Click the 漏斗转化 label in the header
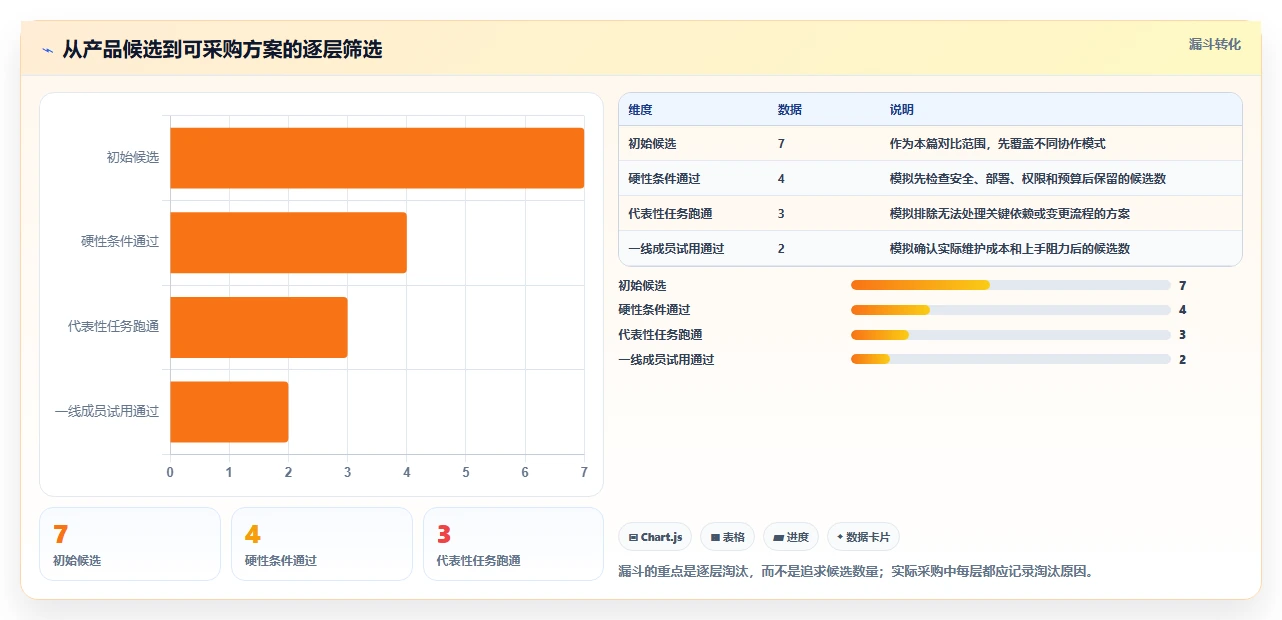 click(x=1215, y=44)
